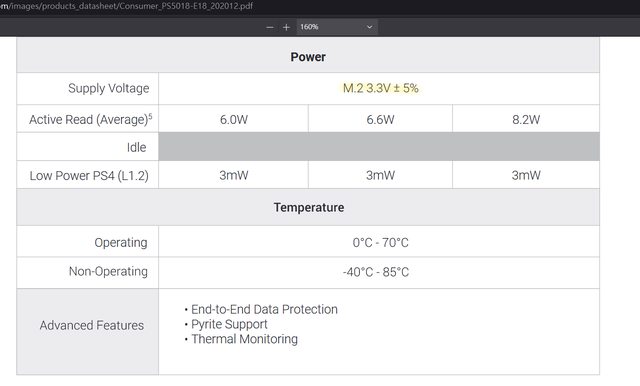Click the -40°C - 85°C non-operating value

(x=376, y=272)
